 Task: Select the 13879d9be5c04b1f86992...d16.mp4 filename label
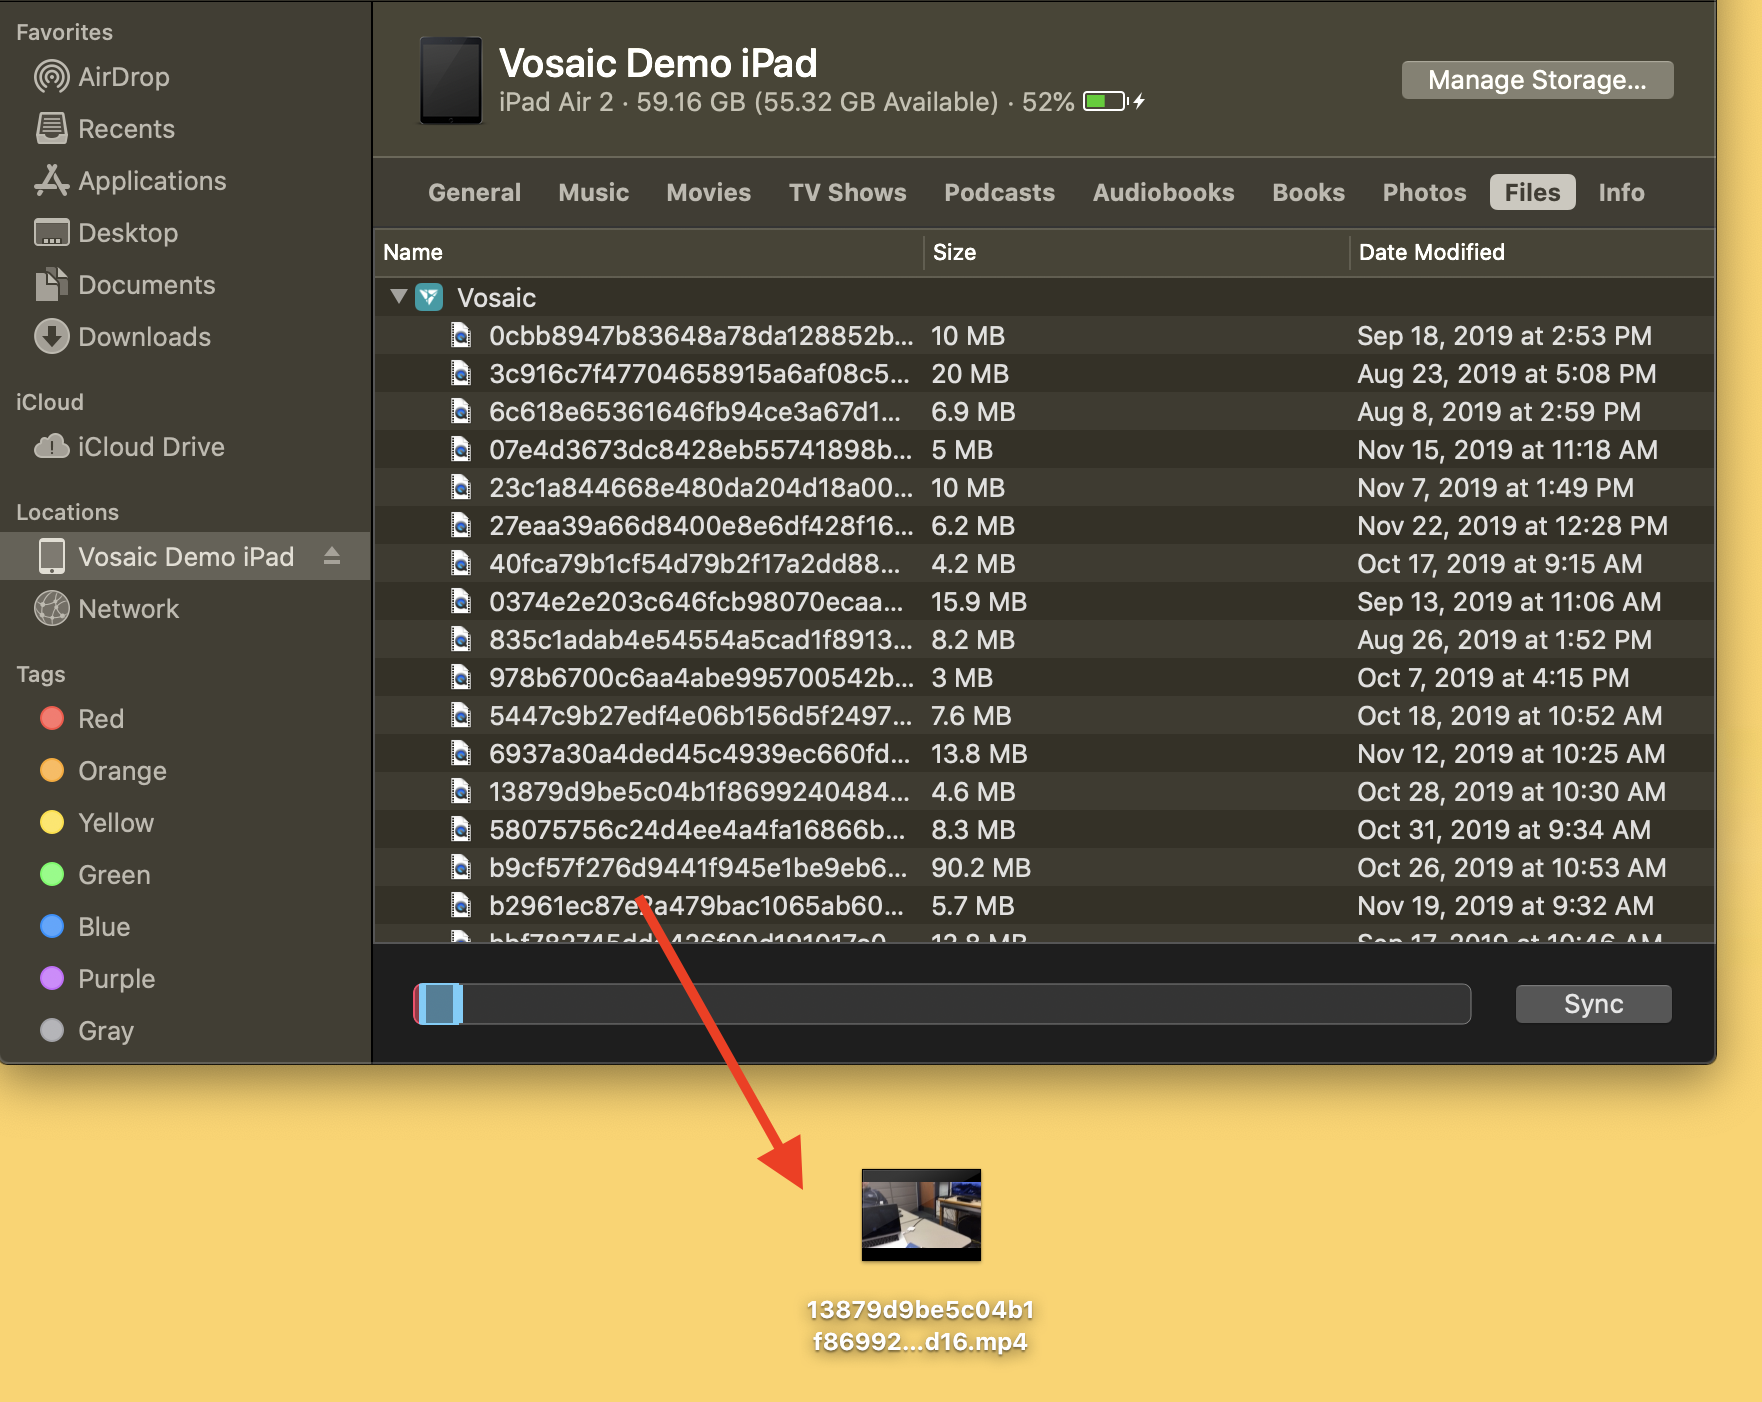pos(920,1325)
